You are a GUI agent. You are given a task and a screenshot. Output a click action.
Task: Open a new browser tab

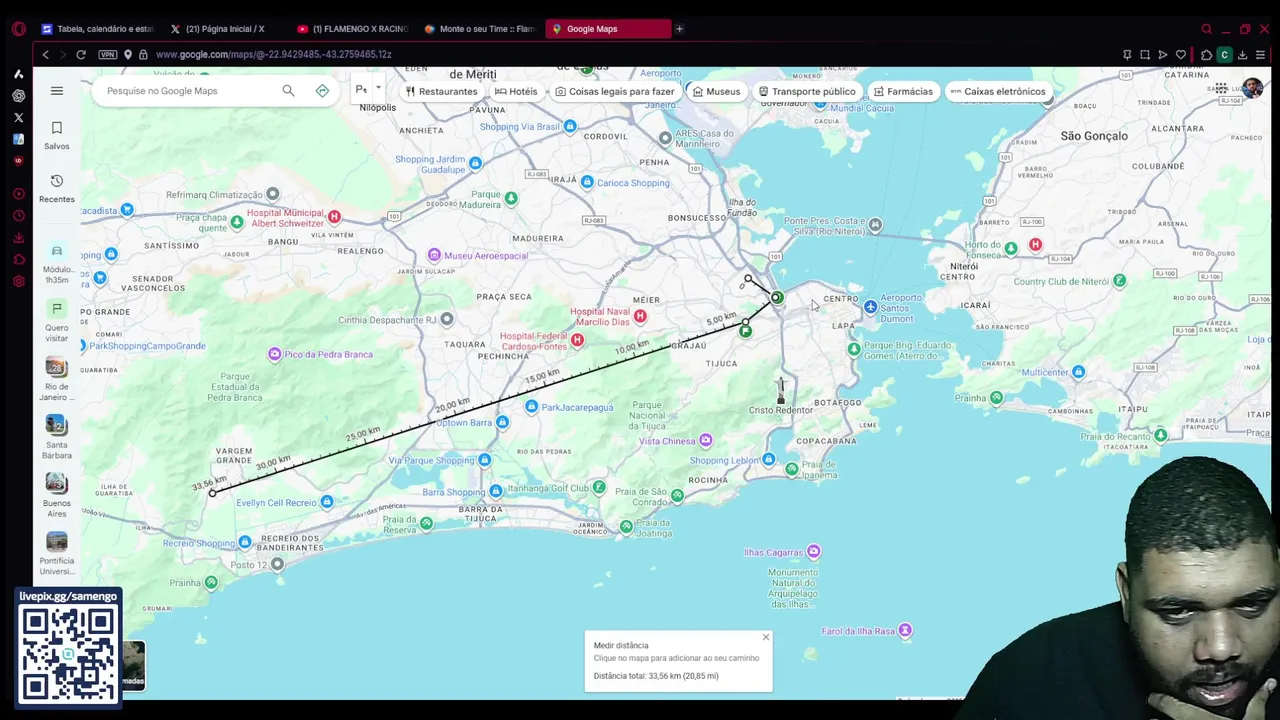pyautogui.click(x=679, y=29)
